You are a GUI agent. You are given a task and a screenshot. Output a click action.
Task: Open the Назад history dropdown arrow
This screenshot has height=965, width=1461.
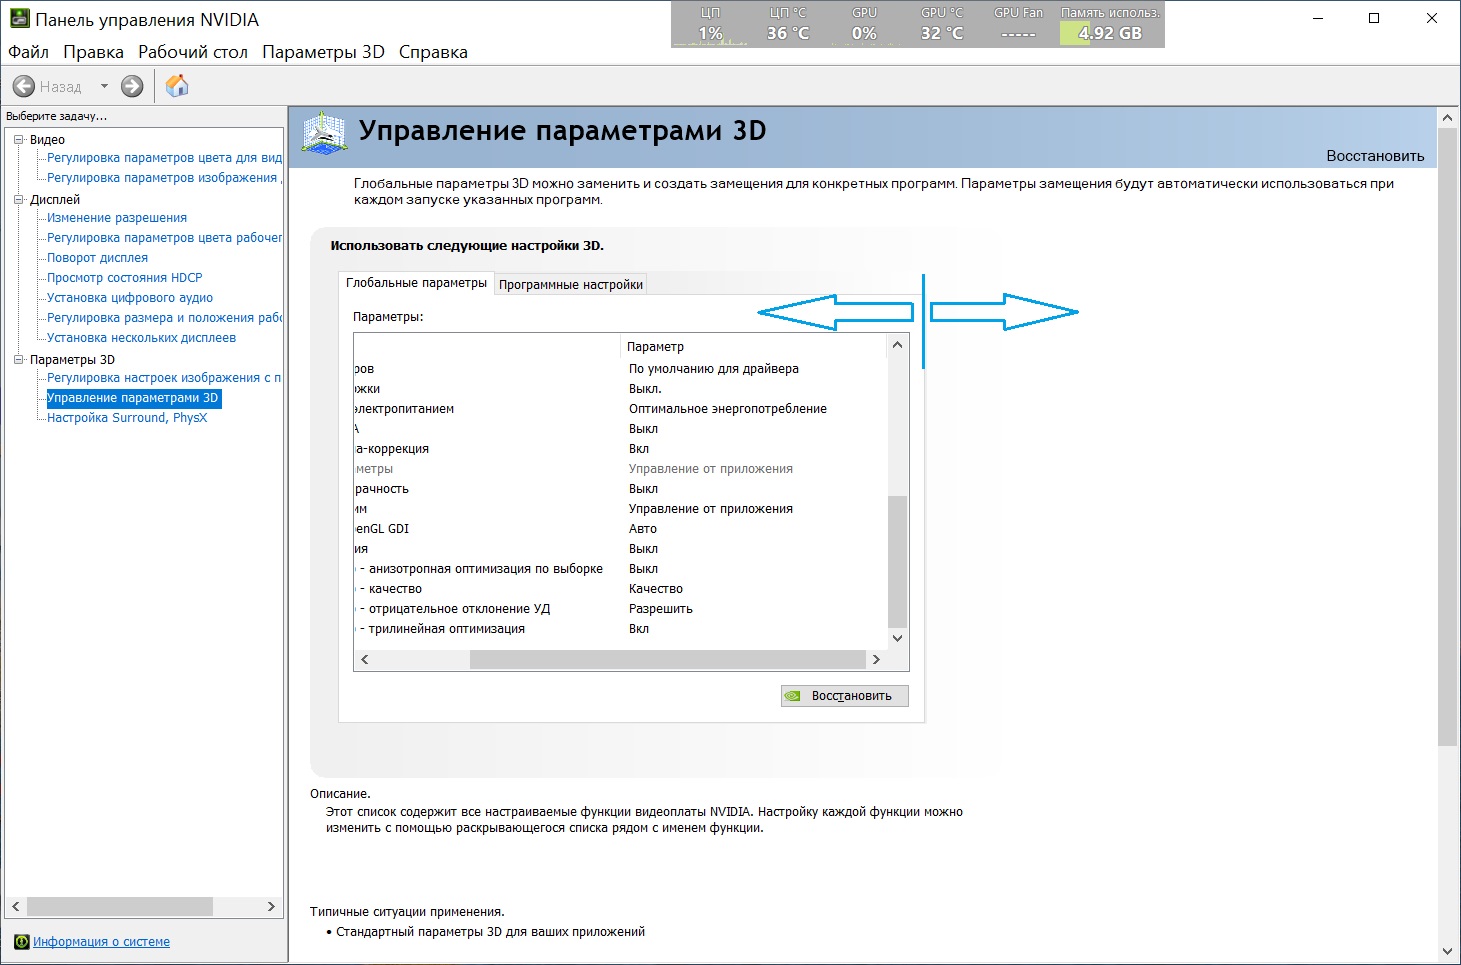[104, 87]
